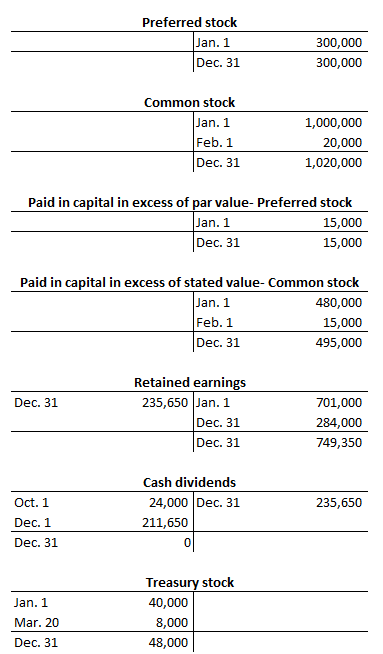Screen dimensions: 383x654
Task: Click the Cash dividends heading
Action: 189,483
